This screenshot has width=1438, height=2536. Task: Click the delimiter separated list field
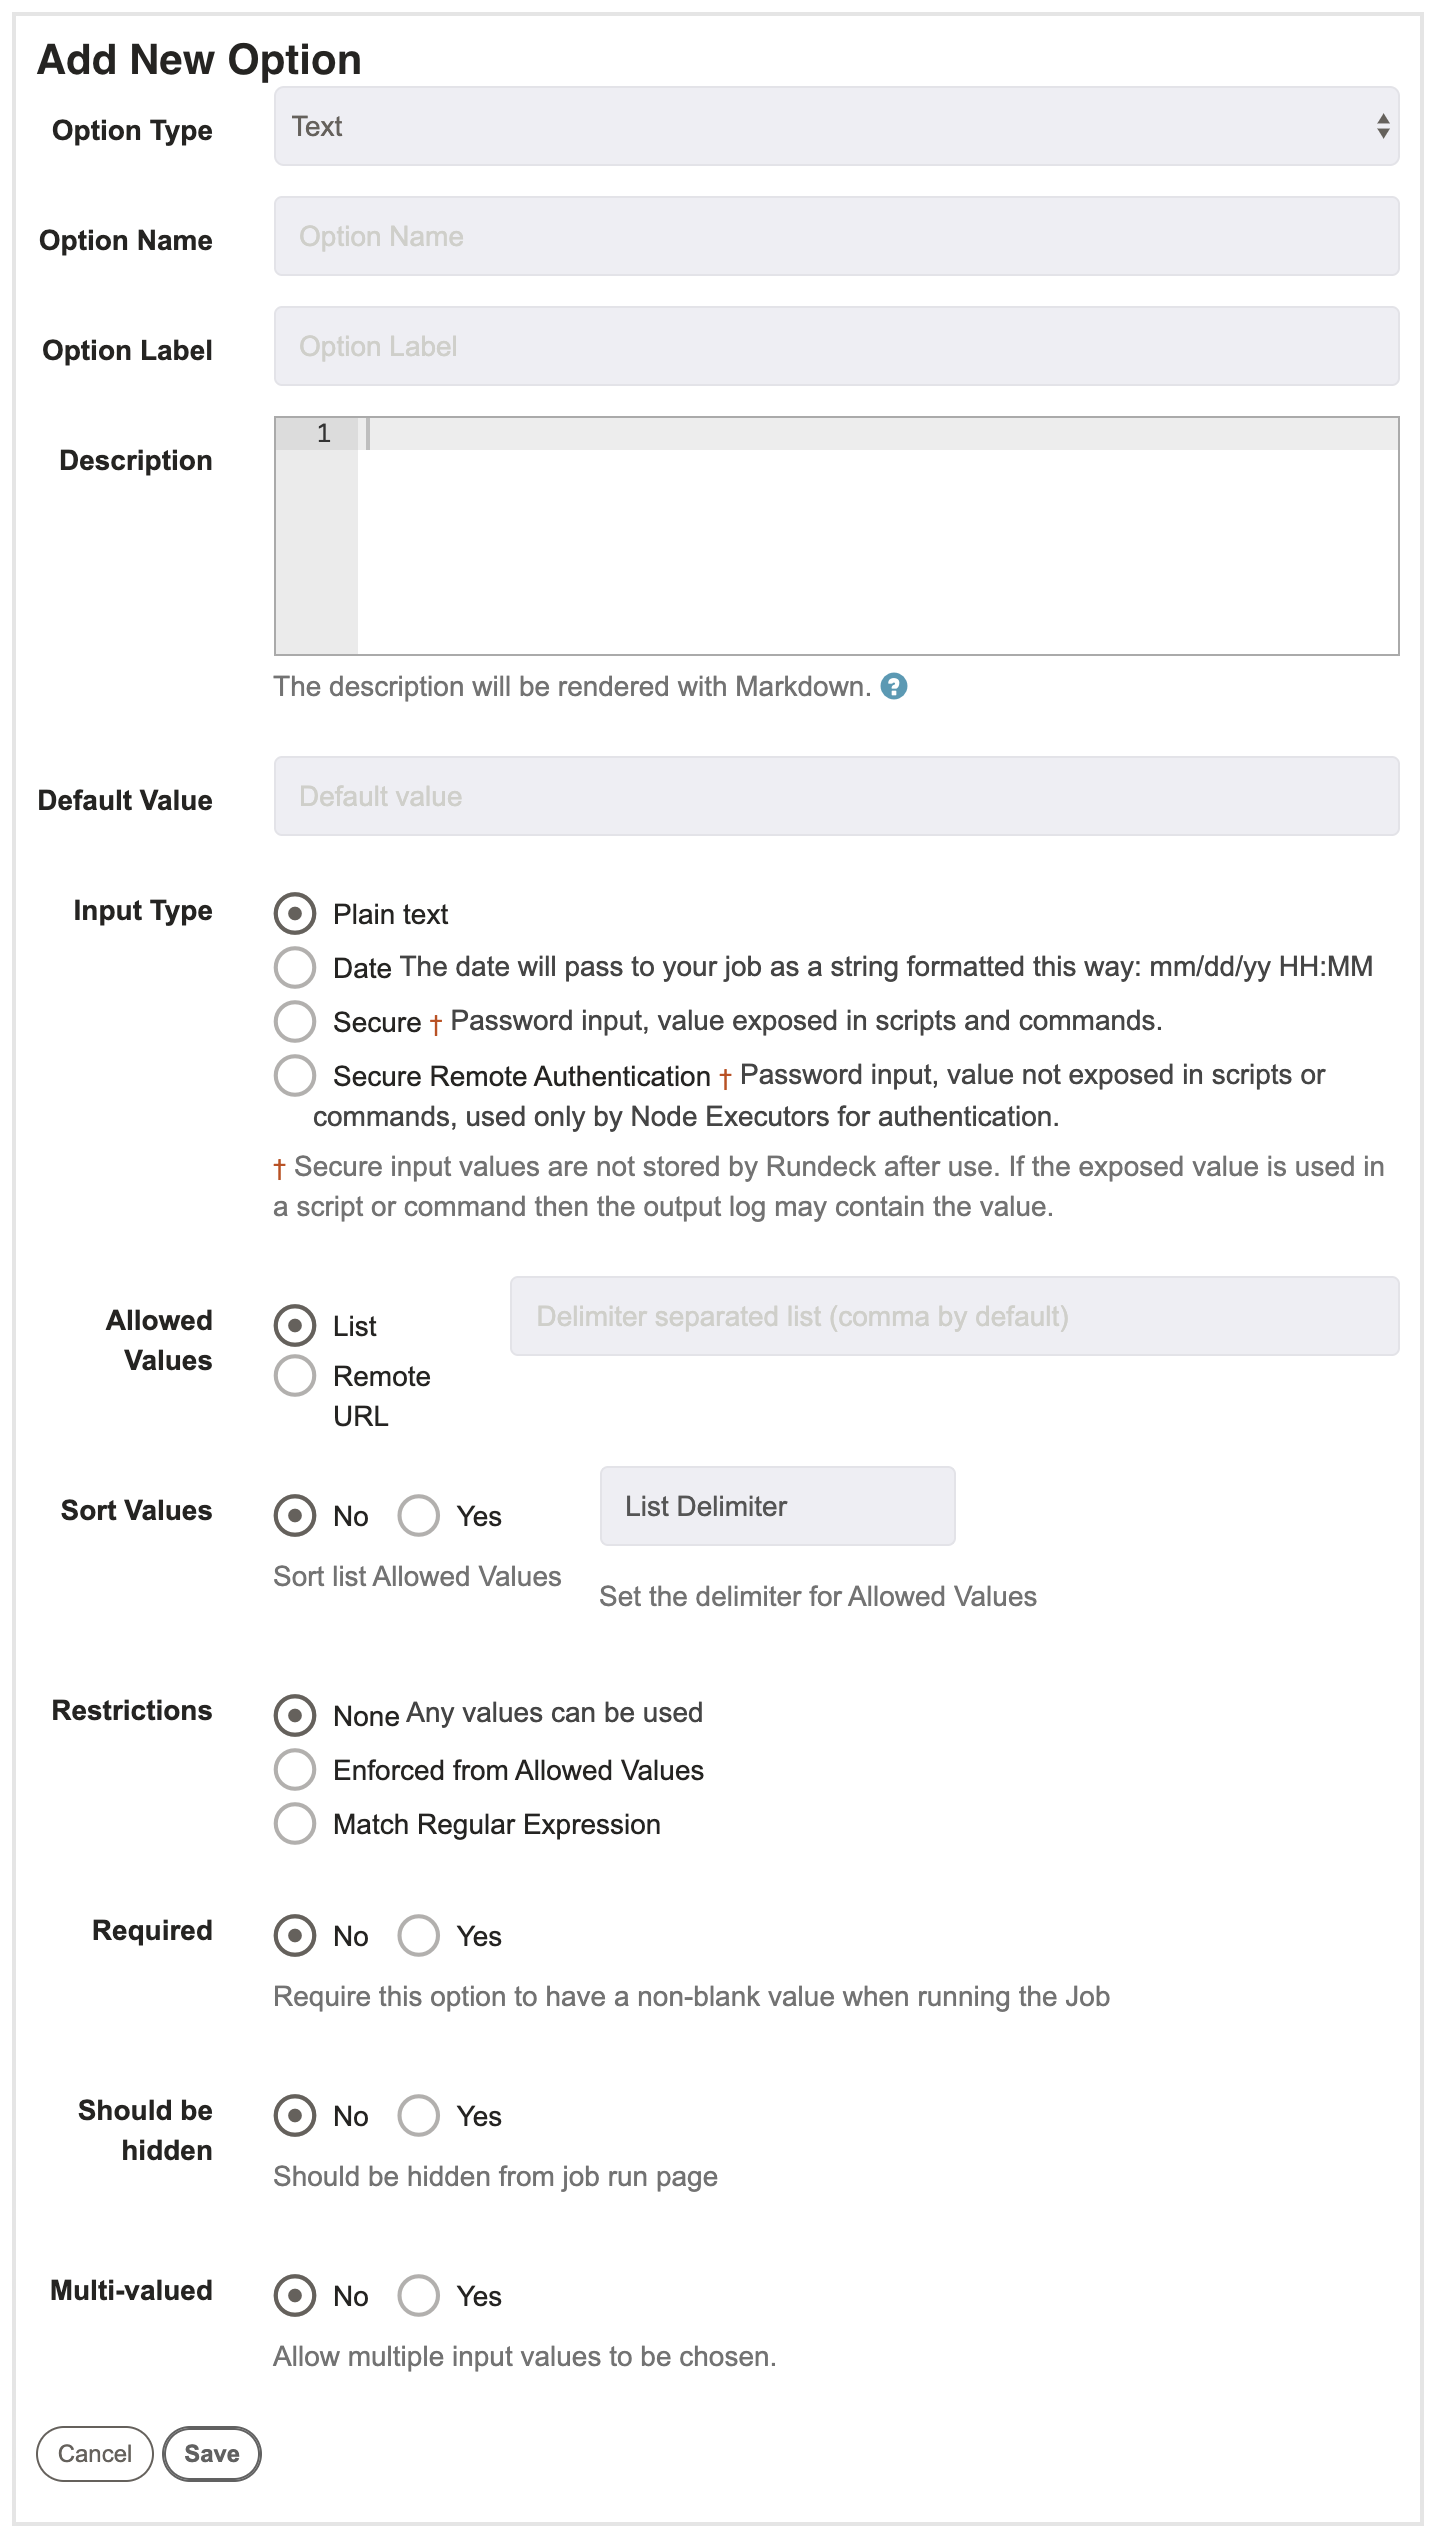(x=954, y=1316)
